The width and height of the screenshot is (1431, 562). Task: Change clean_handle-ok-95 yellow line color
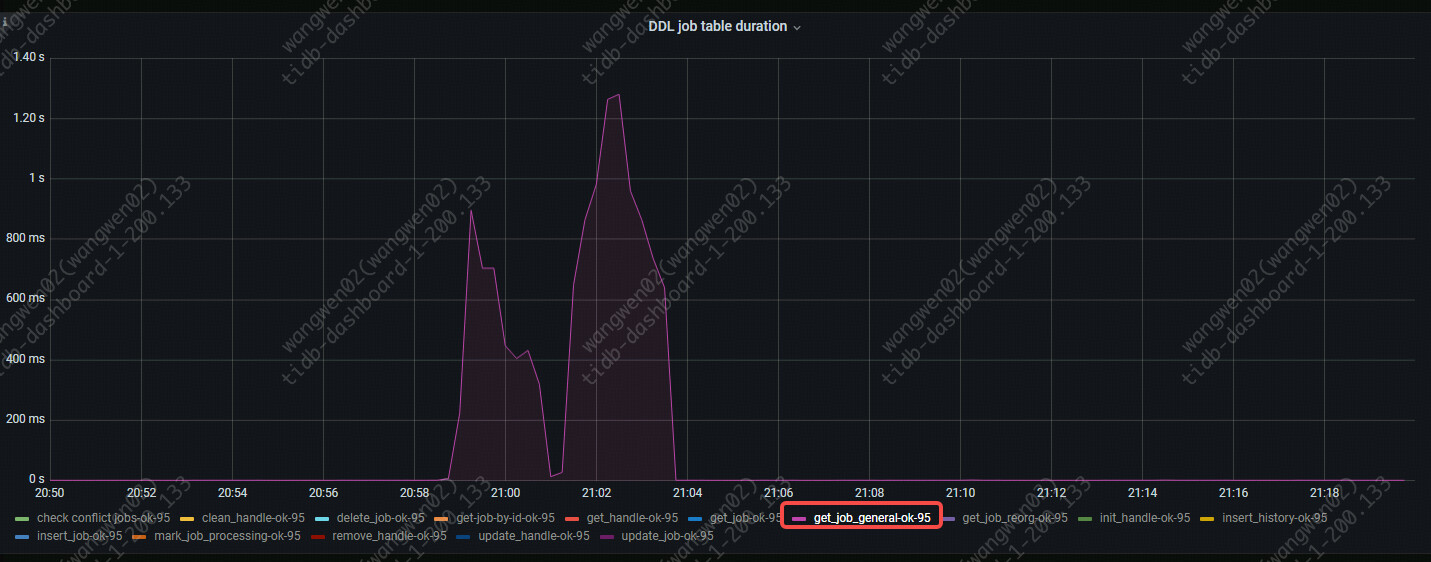click(187, 518)
